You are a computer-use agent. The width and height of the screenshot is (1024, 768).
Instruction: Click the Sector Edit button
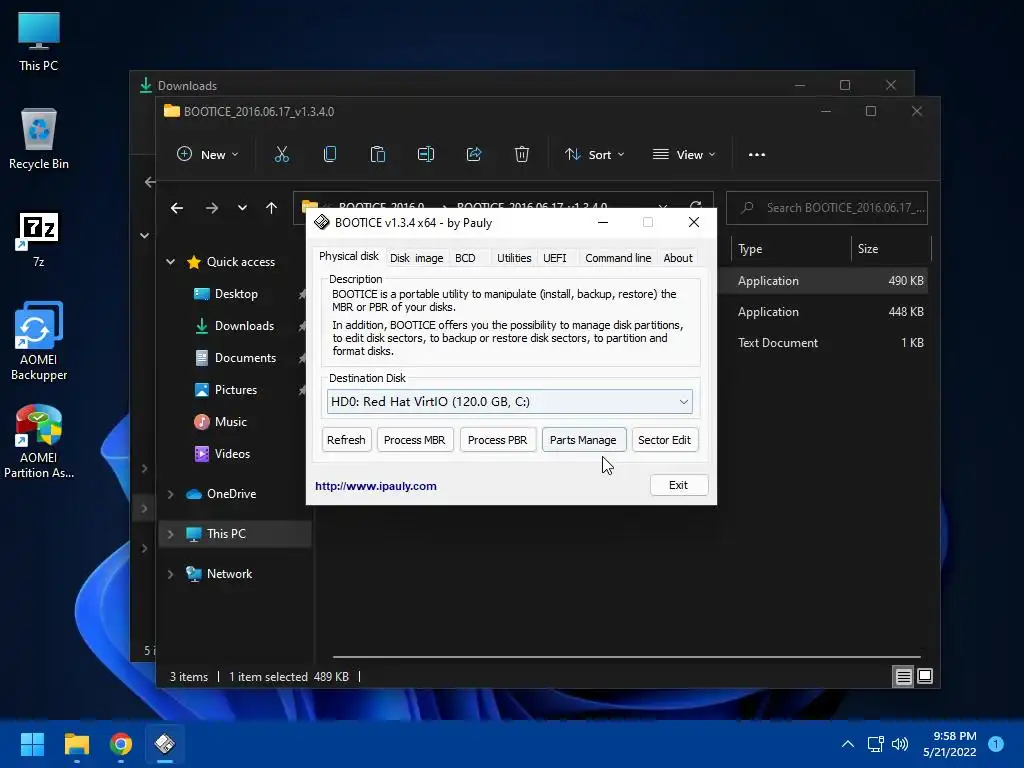click(x=664, y=440)
